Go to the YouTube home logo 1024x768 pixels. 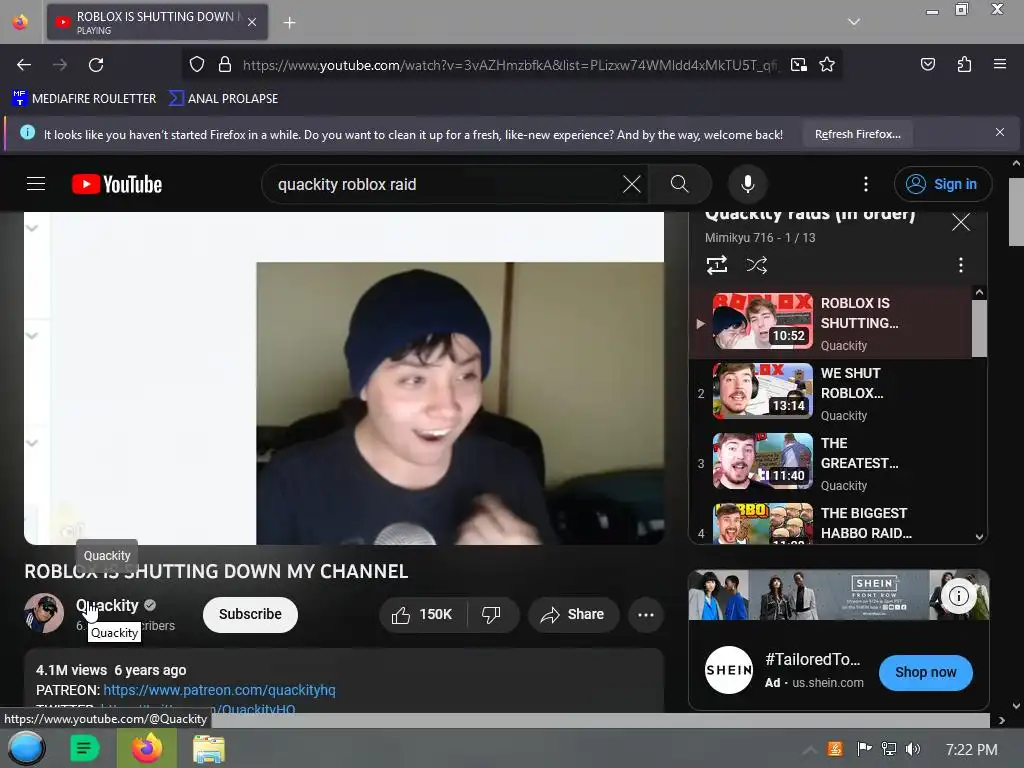point(117,184)
